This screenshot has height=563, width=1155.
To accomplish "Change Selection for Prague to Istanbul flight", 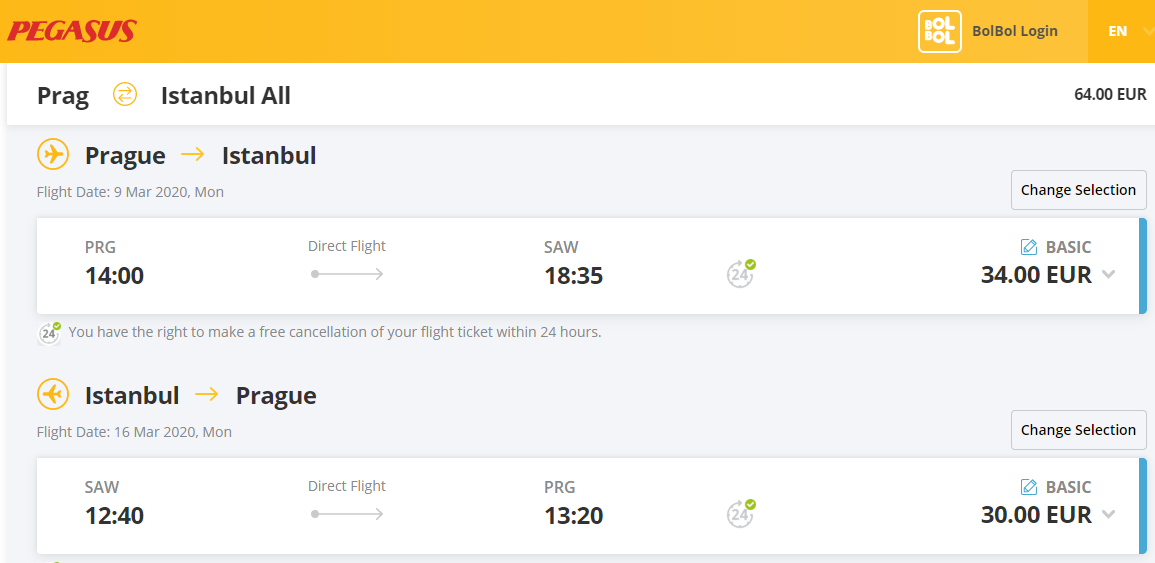I will point(1078,190).
